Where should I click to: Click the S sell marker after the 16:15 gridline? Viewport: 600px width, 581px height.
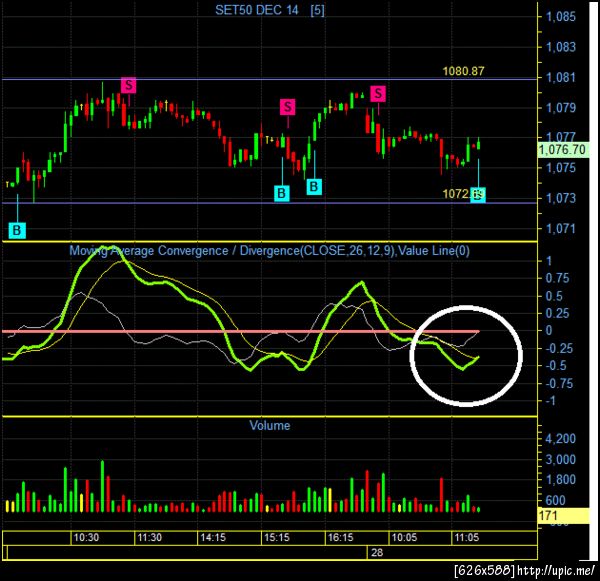click(x=378, y=93)
